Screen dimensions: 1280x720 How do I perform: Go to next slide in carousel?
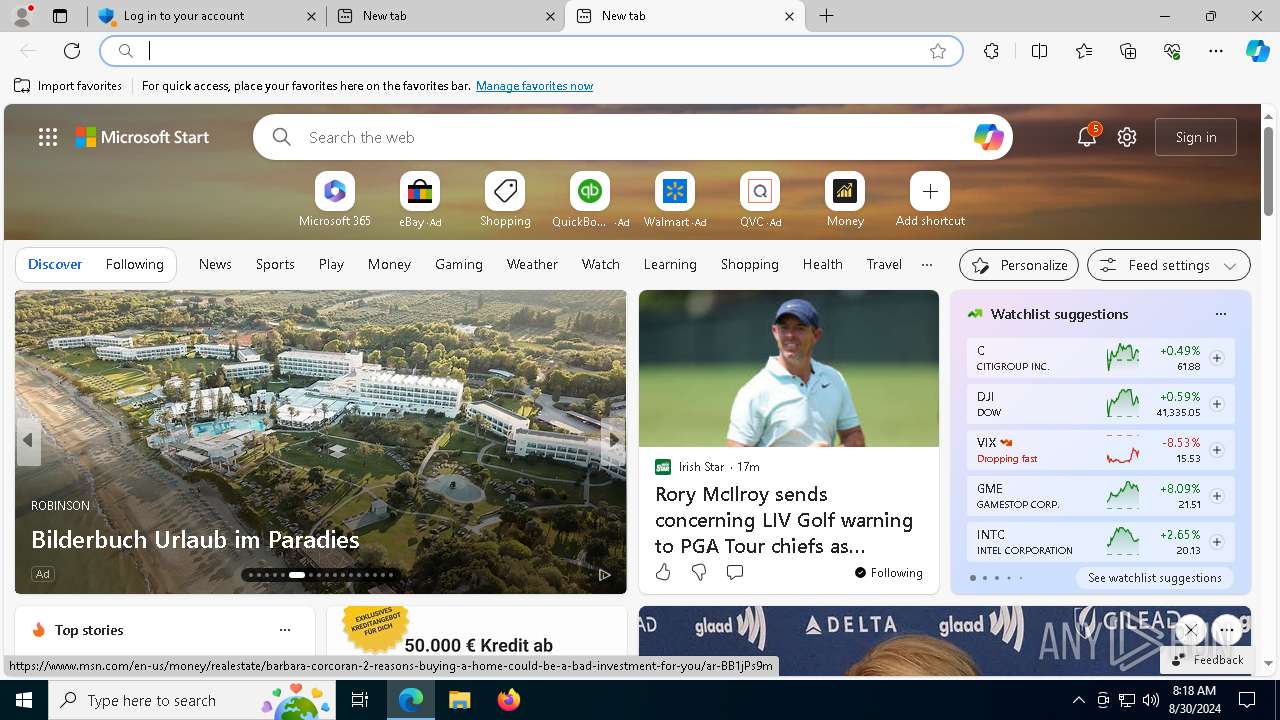tap(613, 440)
